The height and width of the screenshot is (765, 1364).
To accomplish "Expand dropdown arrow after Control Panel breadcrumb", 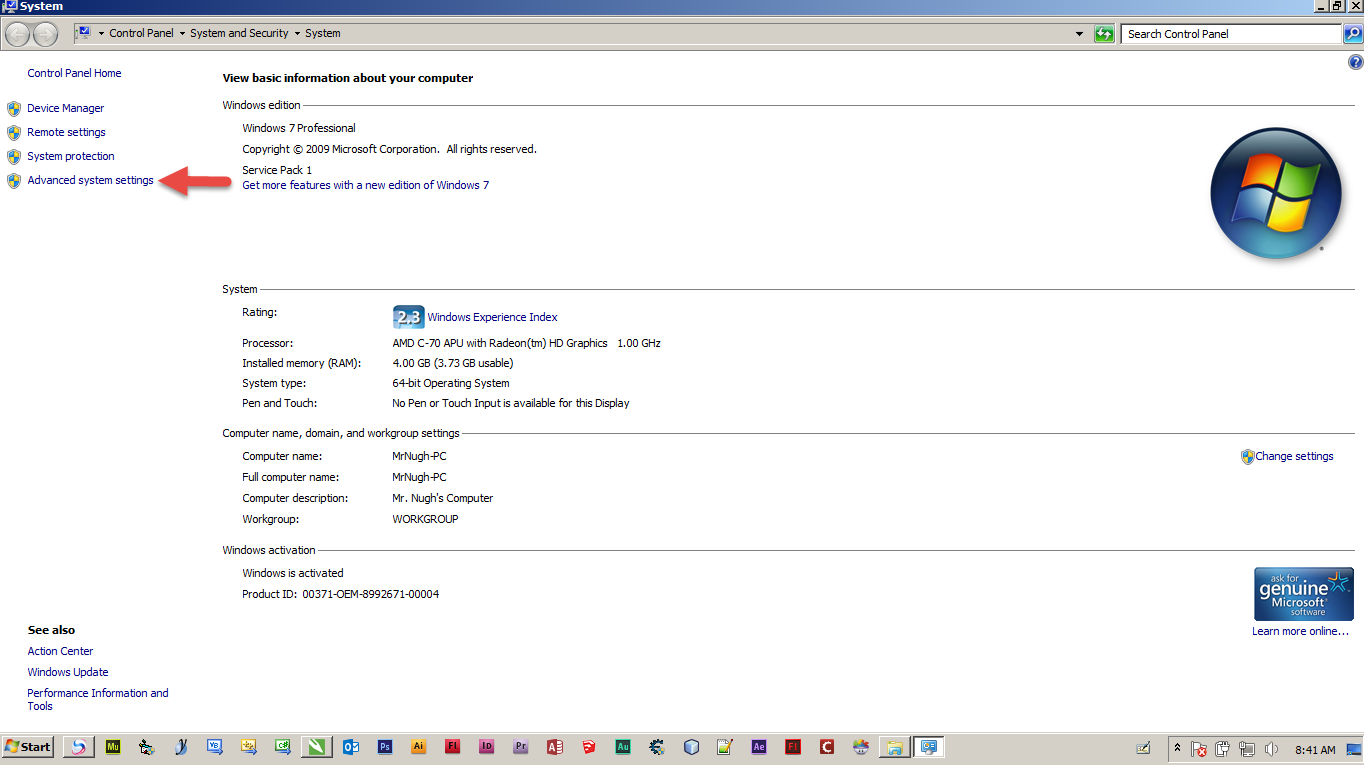I will (x=182, y=34).
